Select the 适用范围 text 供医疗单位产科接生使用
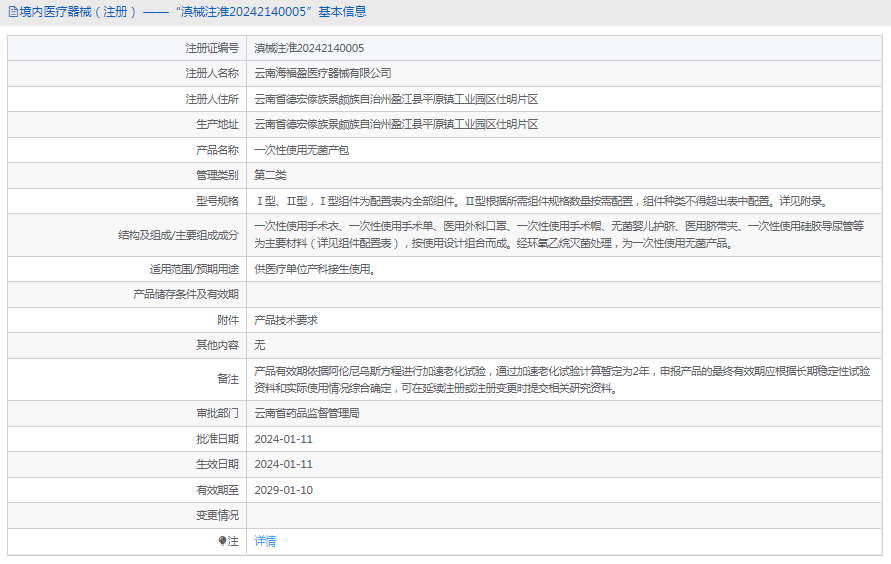 (x=315, y=269)
